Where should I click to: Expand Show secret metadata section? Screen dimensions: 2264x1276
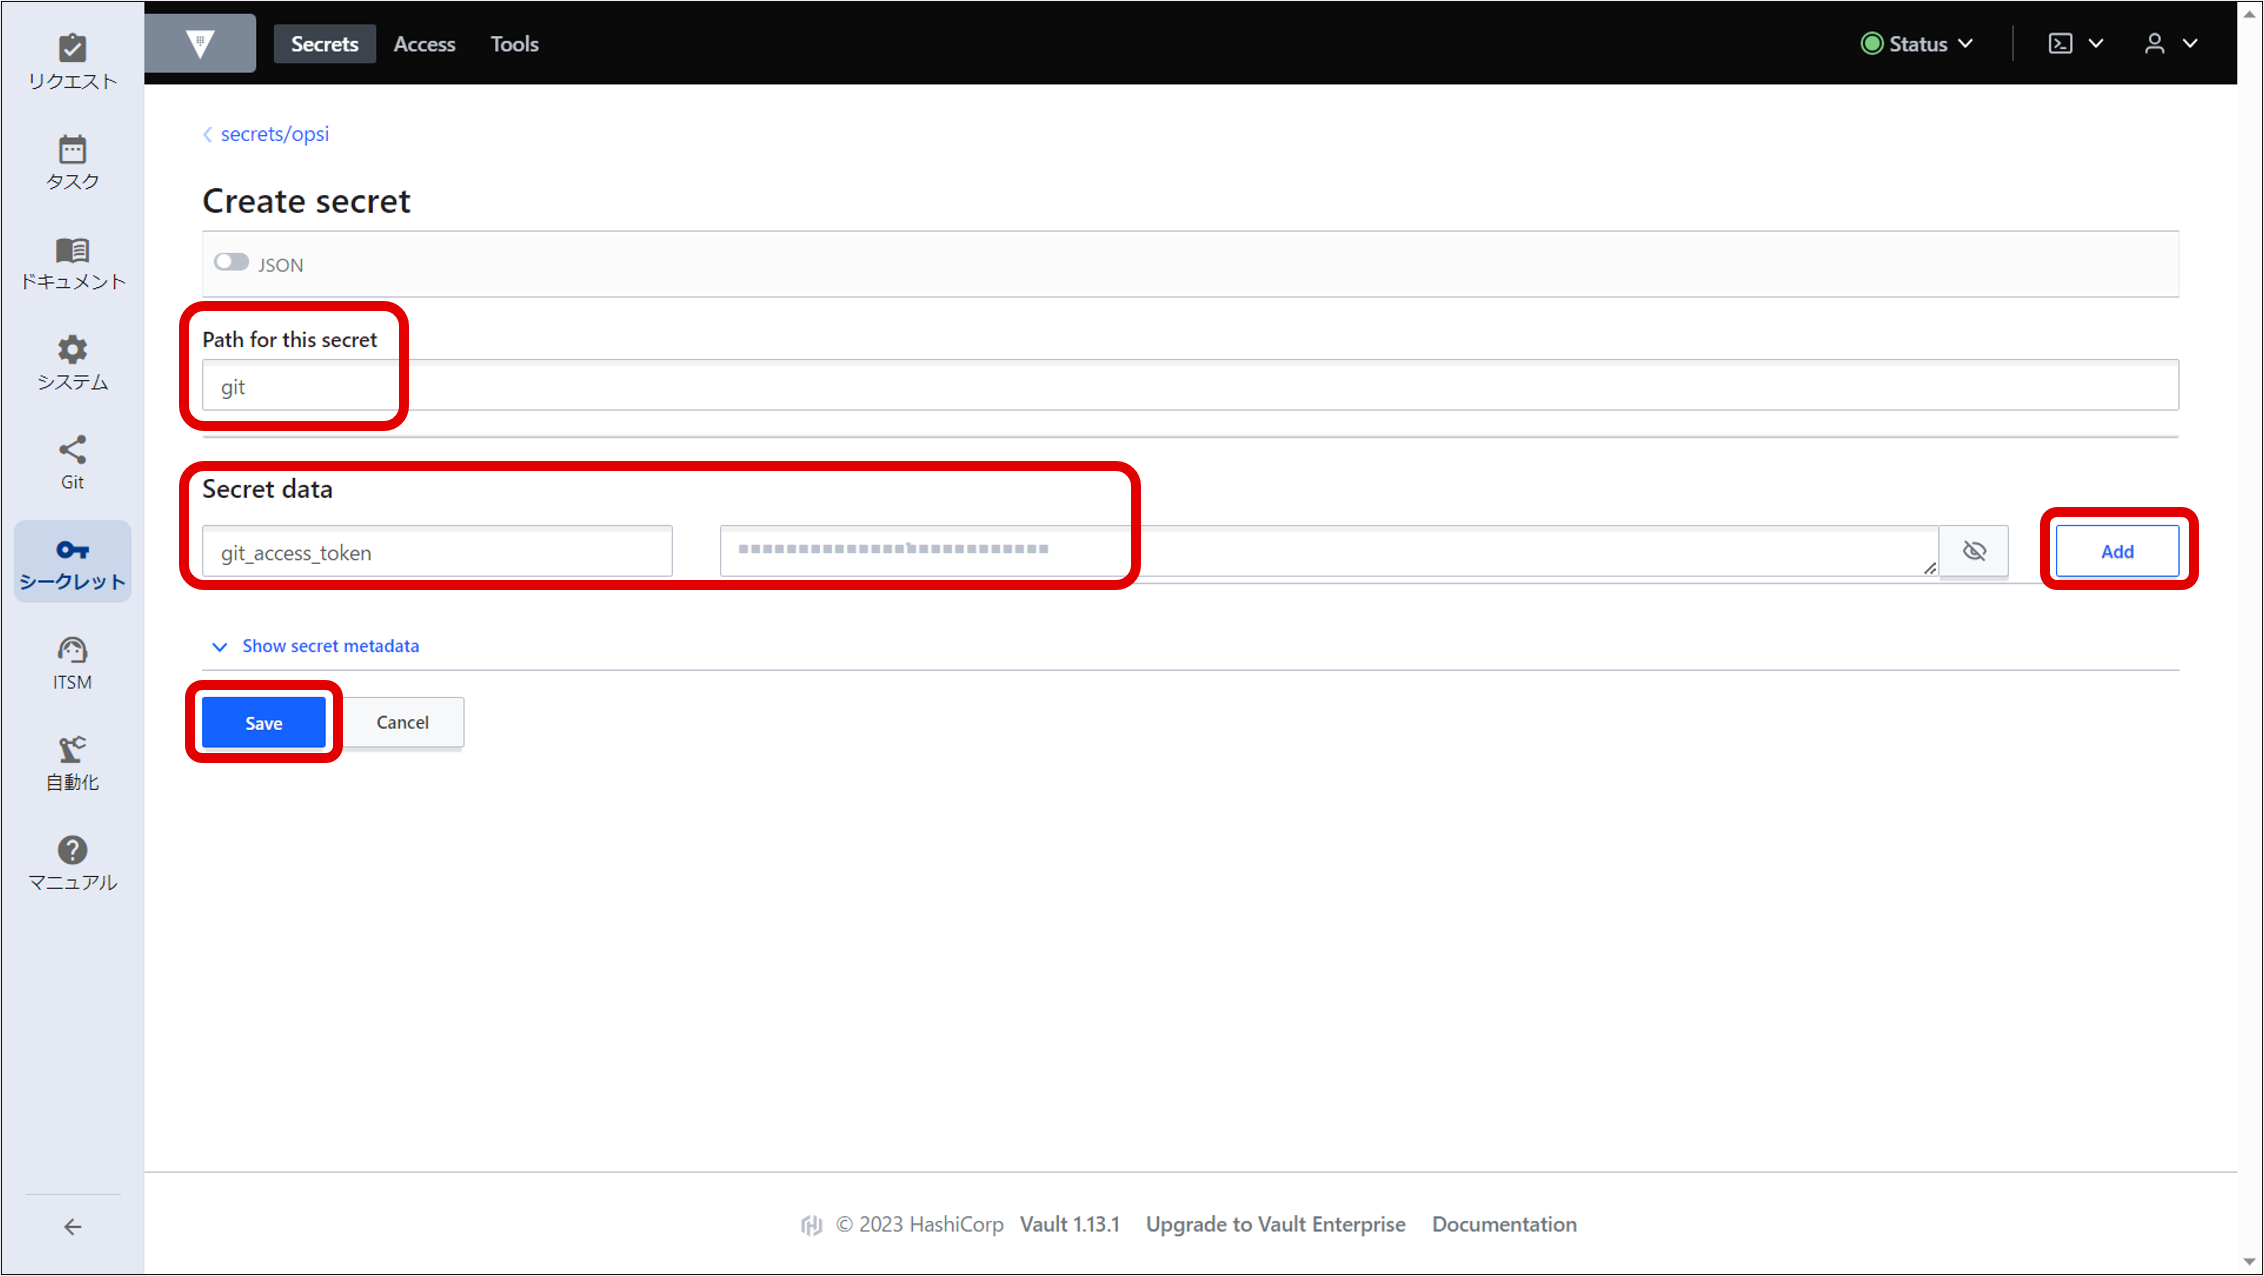(x=330, y=645)
